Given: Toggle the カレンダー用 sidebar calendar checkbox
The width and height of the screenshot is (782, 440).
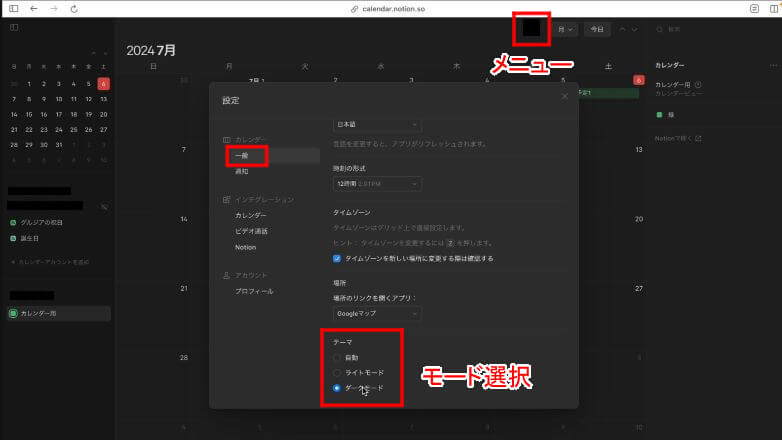Looking at the screenshot, I should [13, 313].
